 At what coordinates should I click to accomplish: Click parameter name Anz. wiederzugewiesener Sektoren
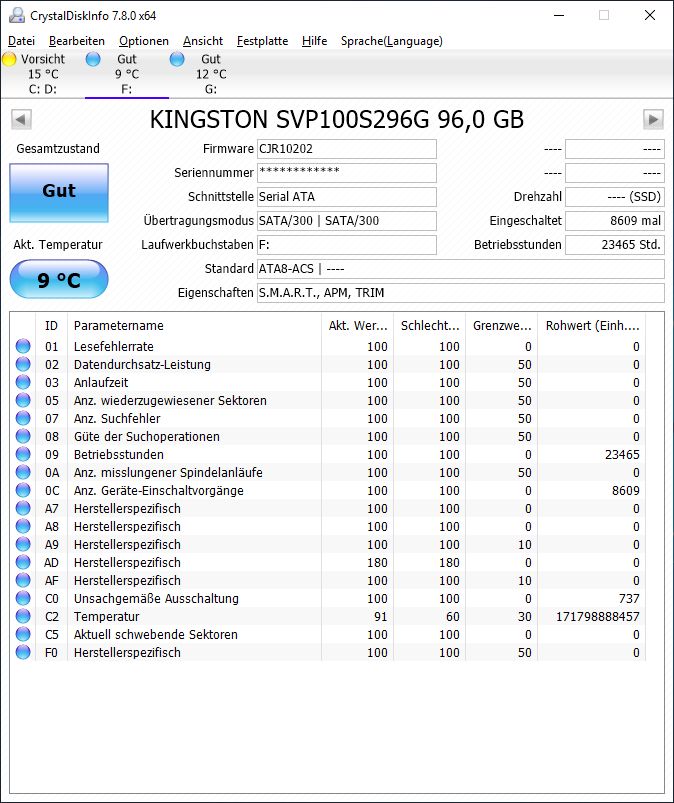click(170, 400)
